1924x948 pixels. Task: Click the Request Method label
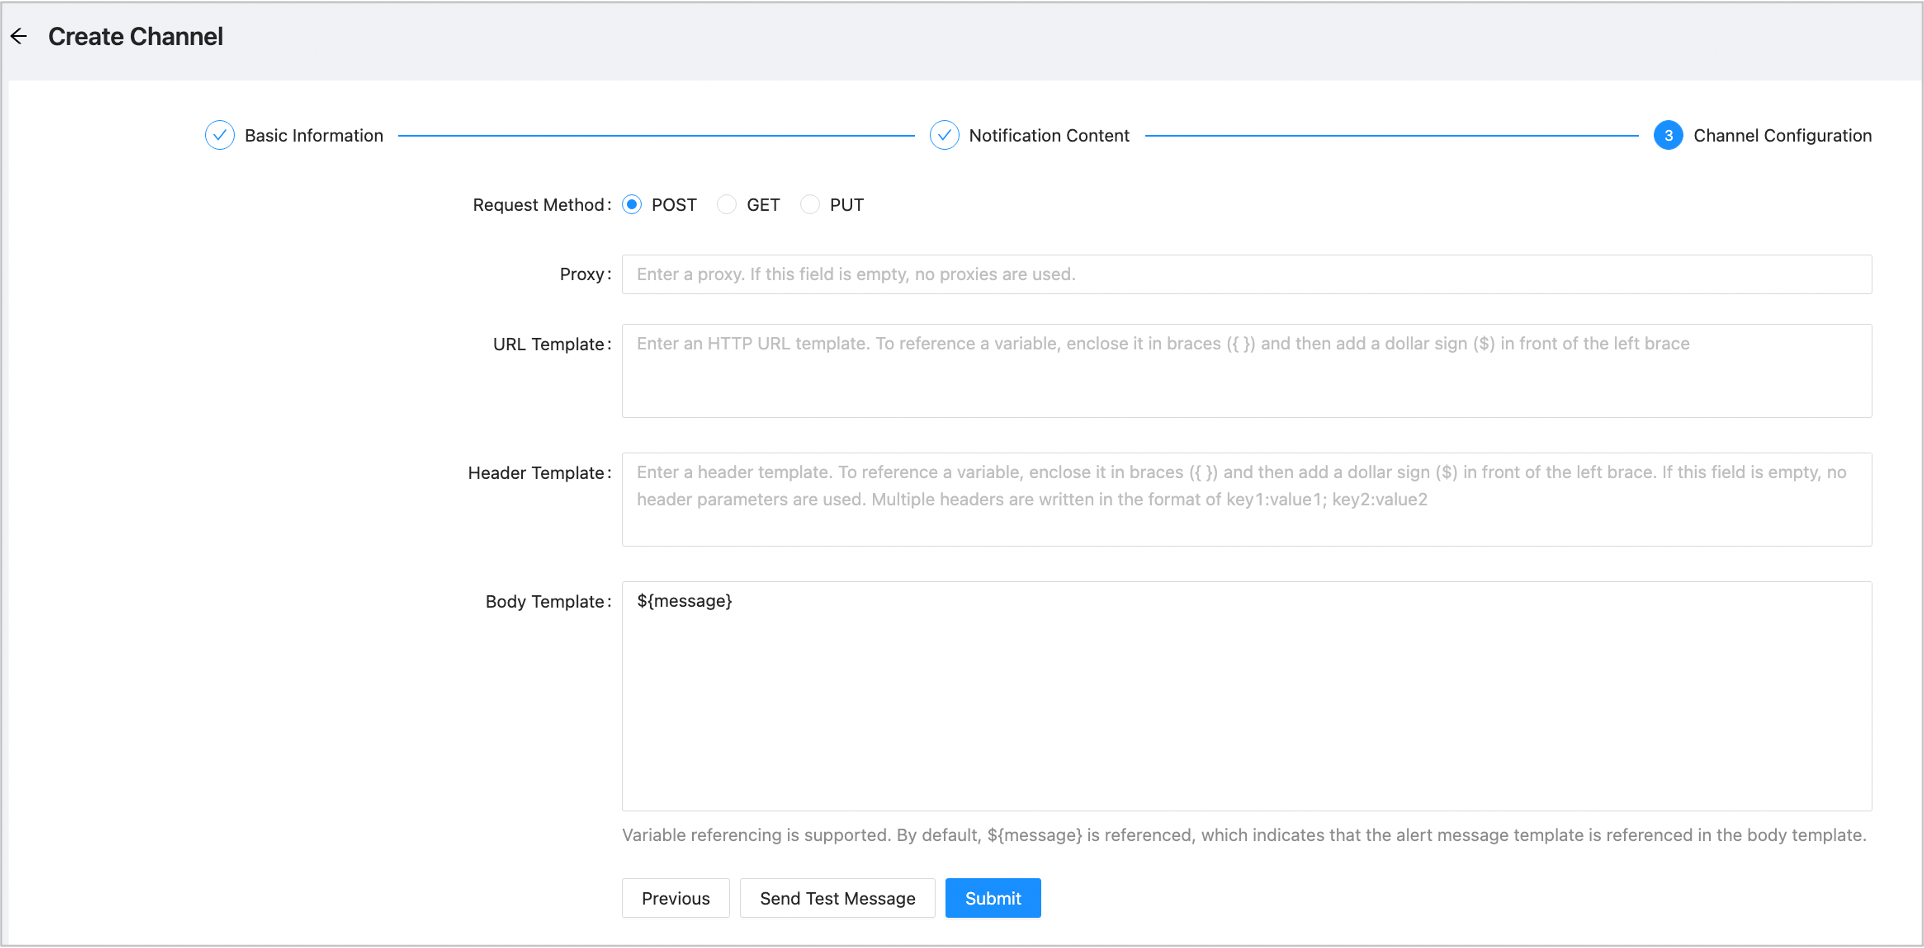[540, 205]
